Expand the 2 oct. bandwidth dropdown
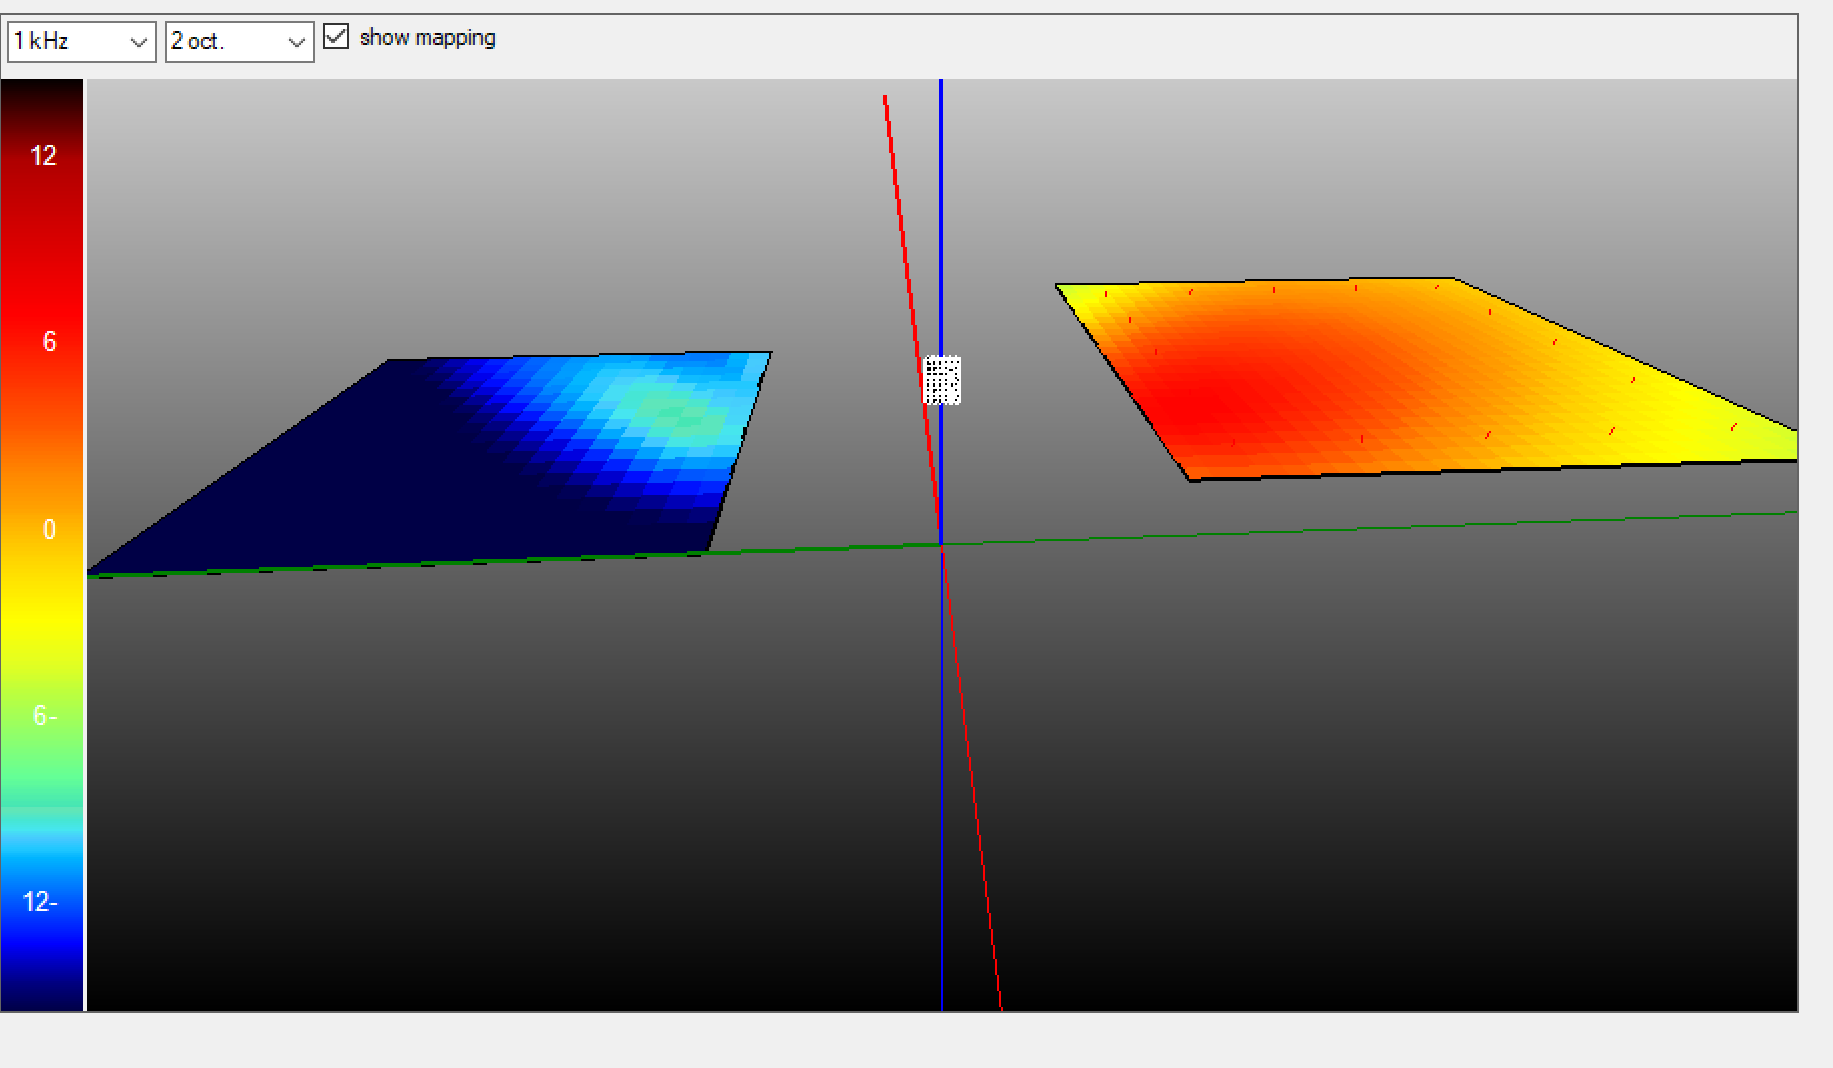This screenshot has width=1833, height=1068. point(239,42)
